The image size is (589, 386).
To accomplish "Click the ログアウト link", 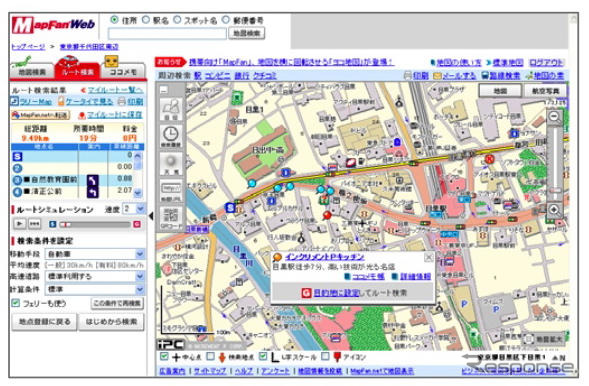I will tap(547, 62).
